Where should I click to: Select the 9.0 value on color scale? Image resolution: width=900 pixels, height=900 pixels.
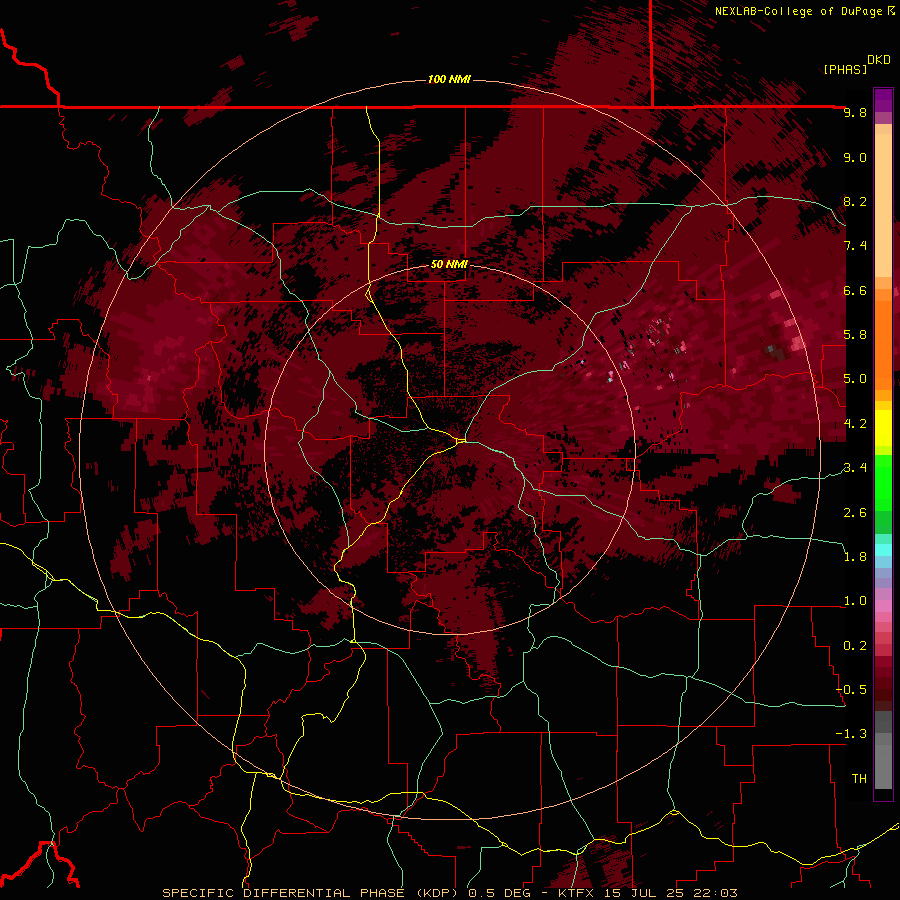click(x=855, y=158)
